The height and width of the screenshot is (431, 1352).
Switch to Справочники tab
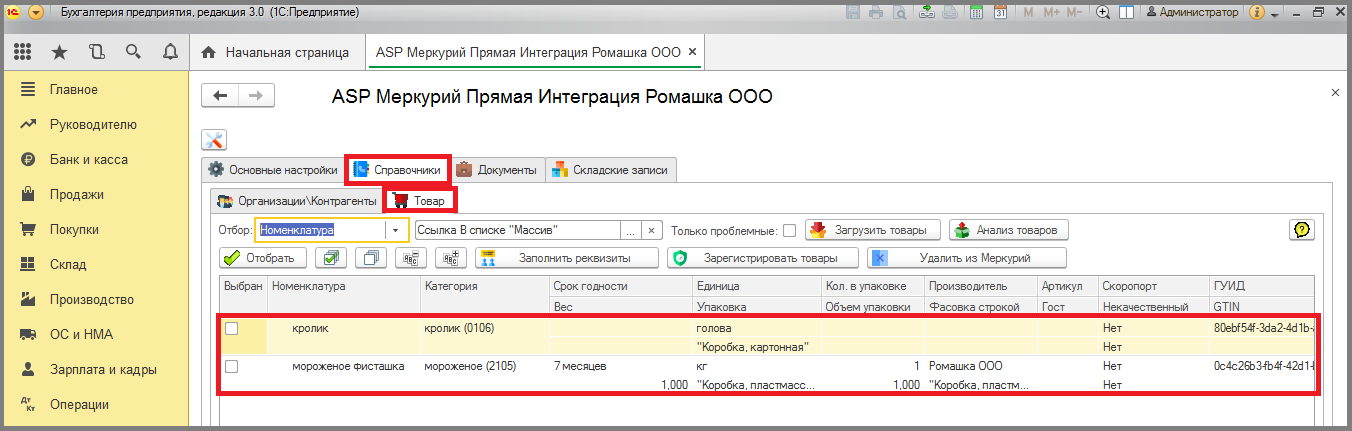coord(397,170)
